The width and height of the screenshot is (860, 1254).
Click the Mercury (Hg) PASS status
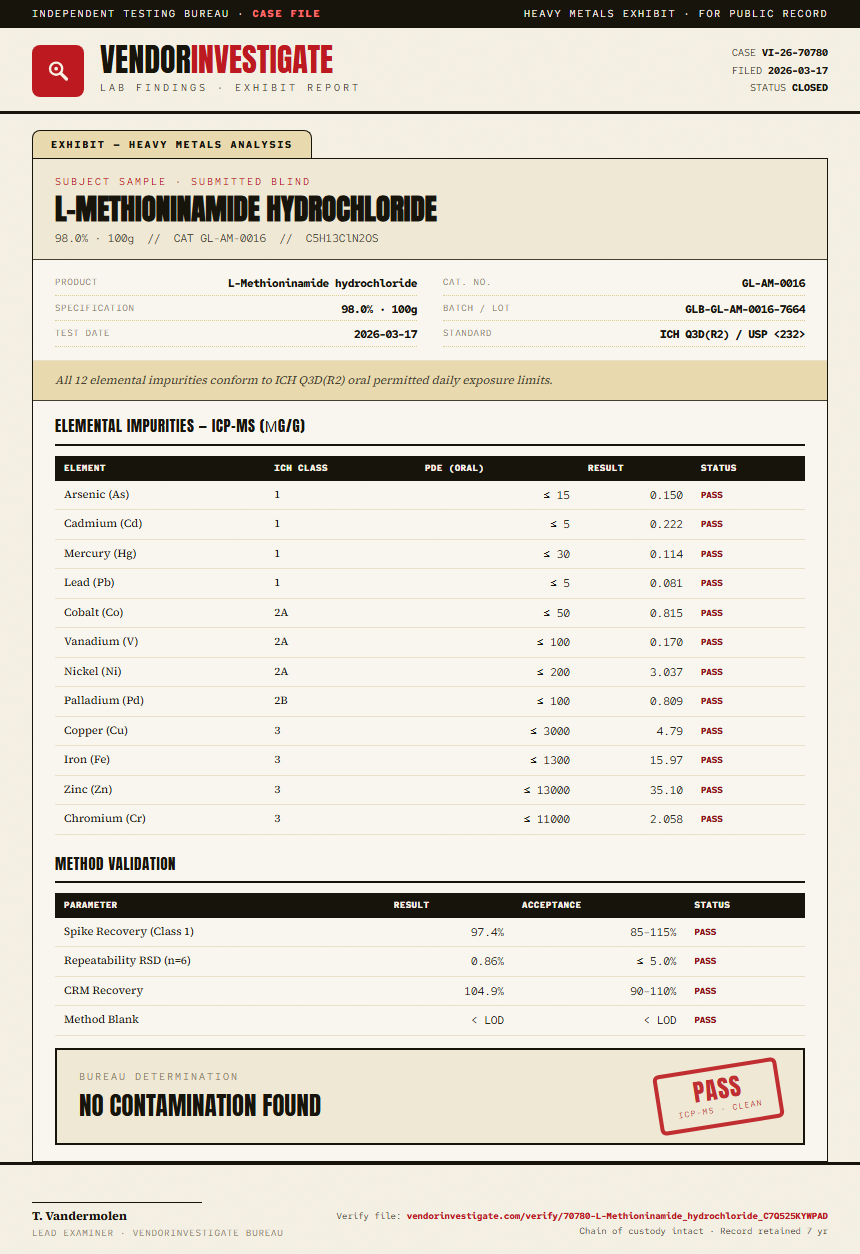click(711, 554)
